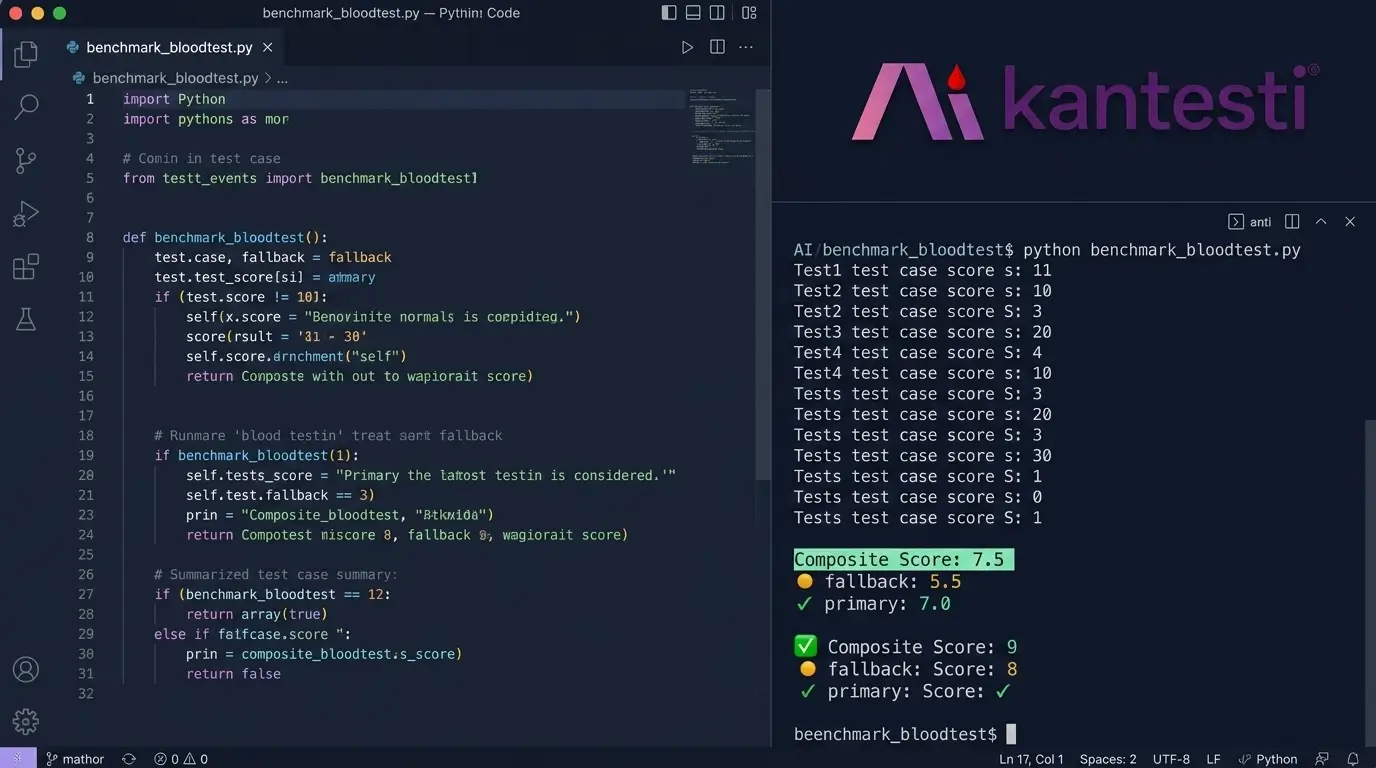Open the Source Control view
Screen dimensions: 1376x768
click(26, 160)
